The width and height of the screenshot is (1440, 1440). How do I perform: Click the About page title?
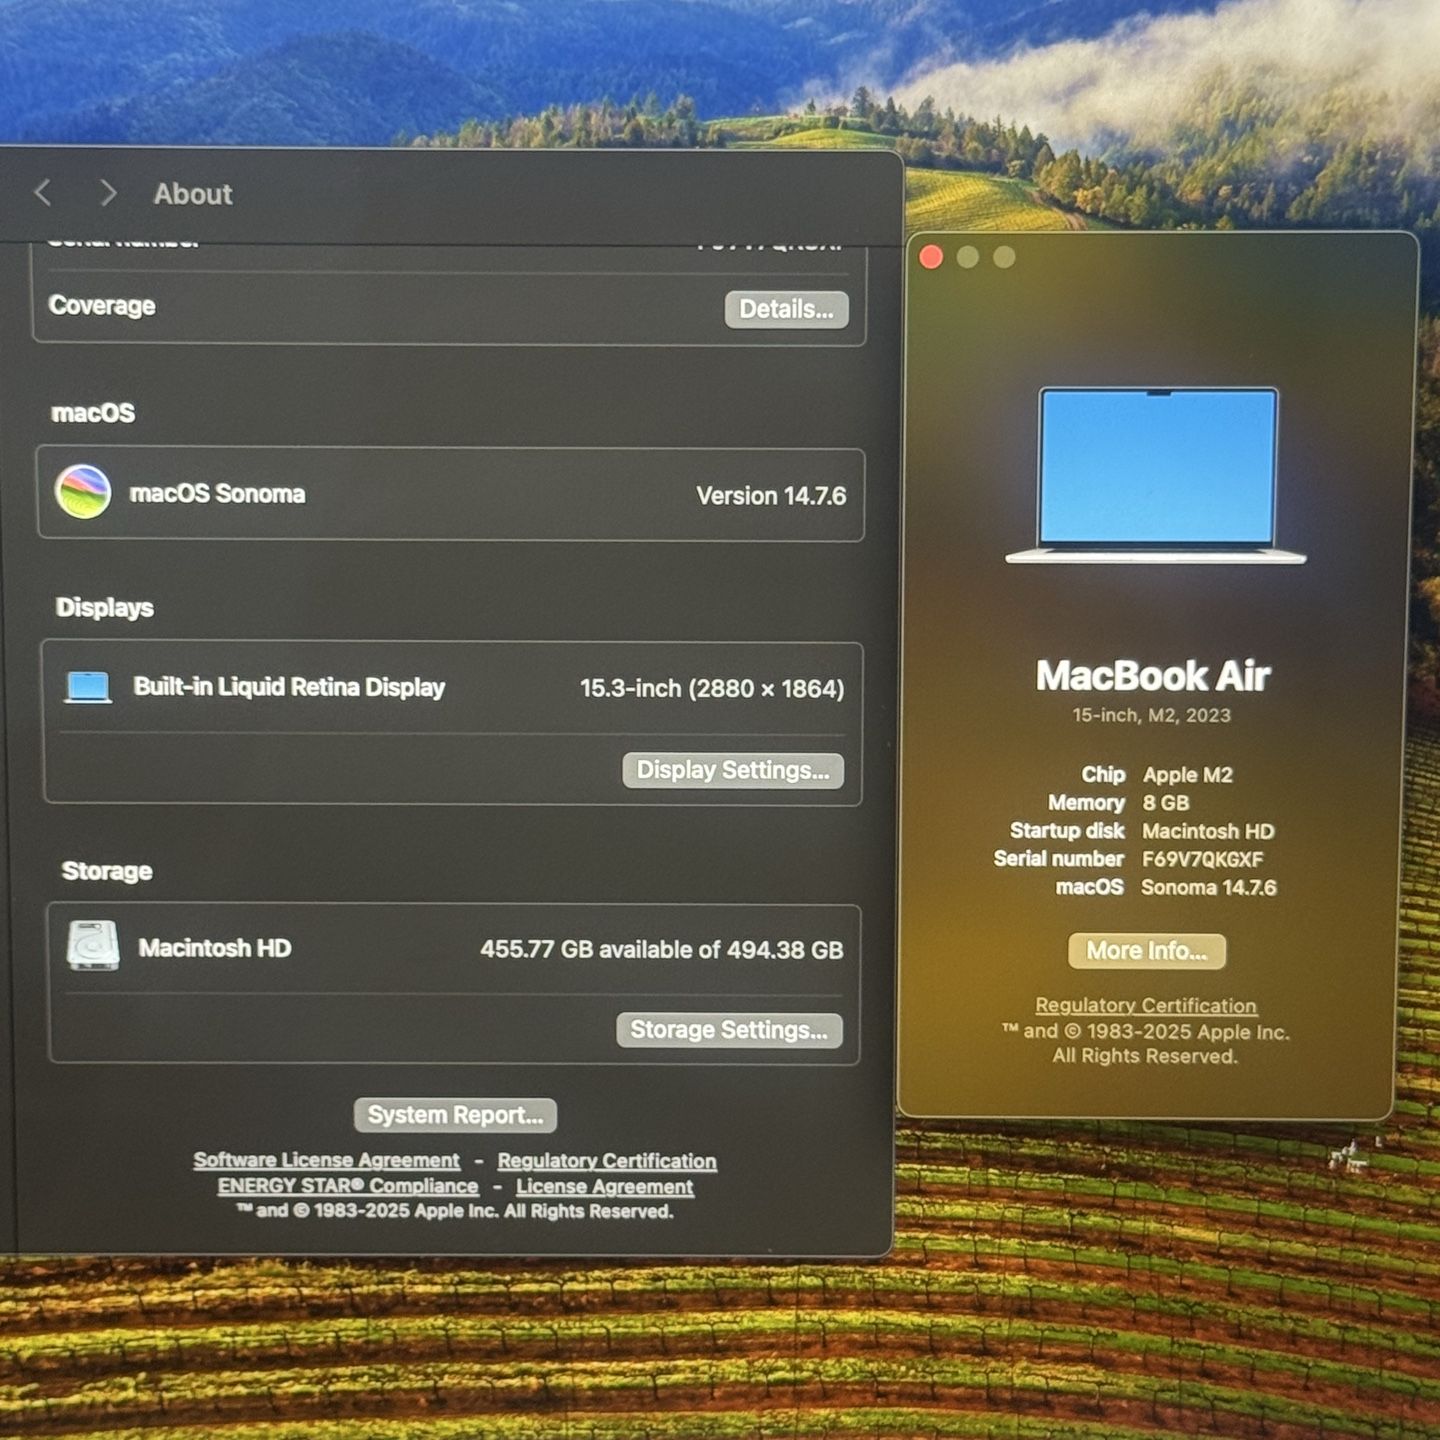193,194
